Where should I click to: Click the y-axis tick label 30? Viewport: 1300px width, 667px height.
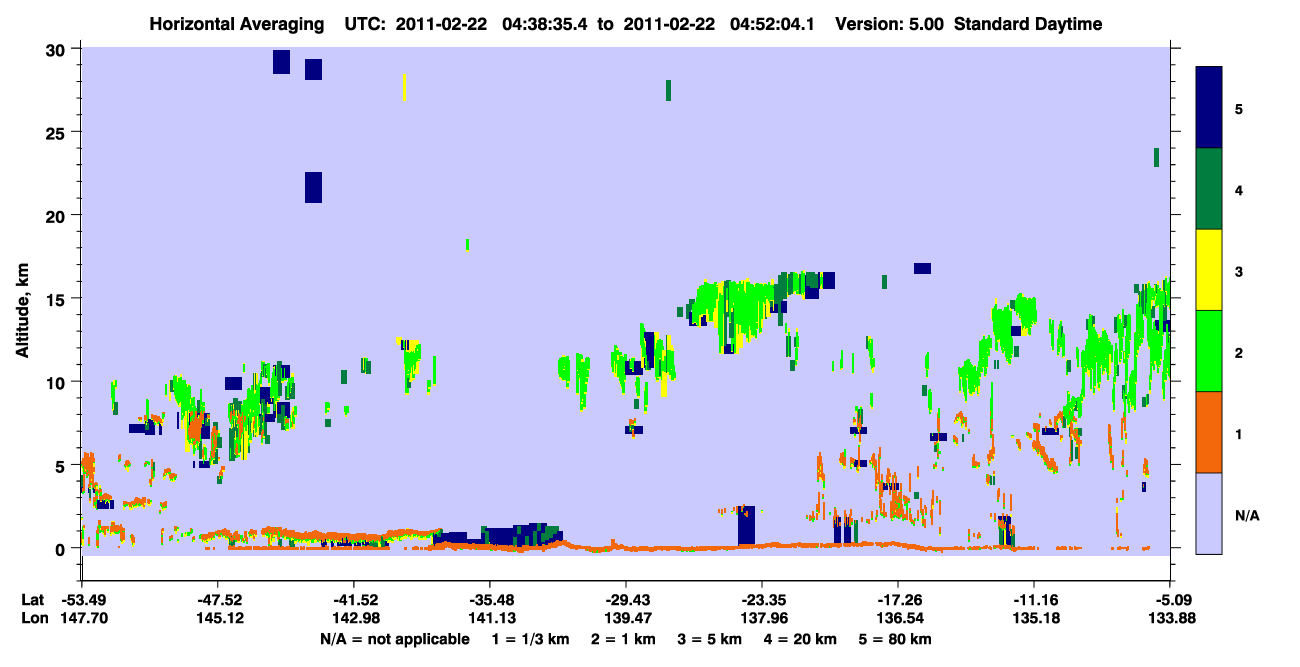(x=58, y=49)
